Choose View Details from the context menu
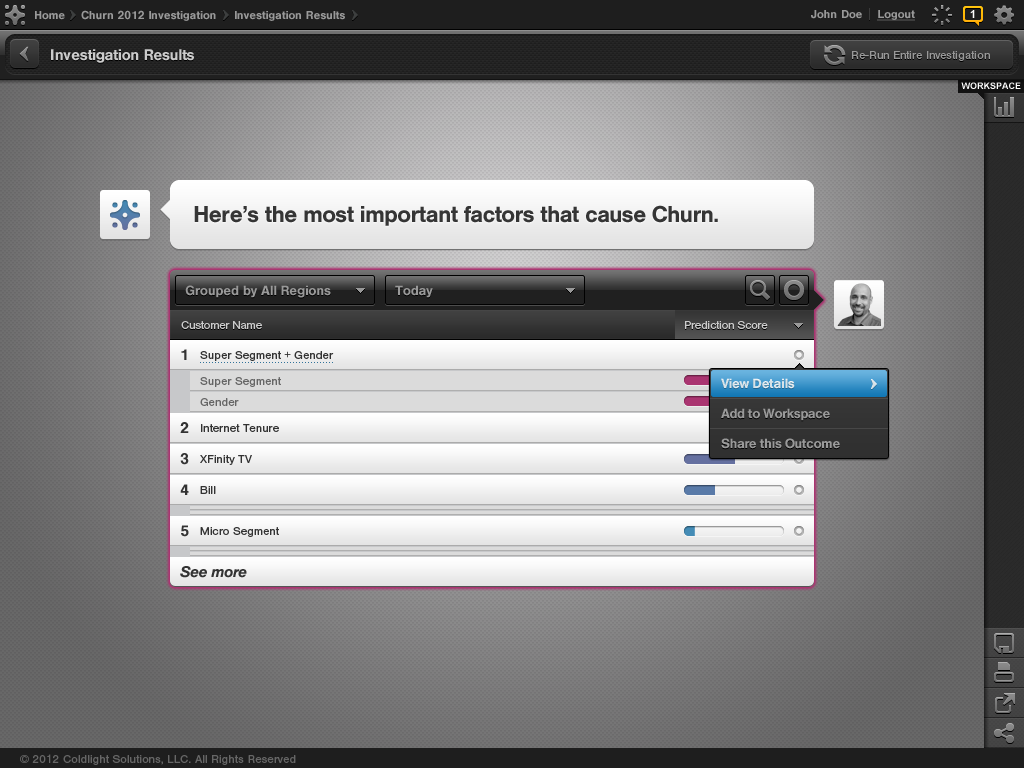 click(798, 384)
